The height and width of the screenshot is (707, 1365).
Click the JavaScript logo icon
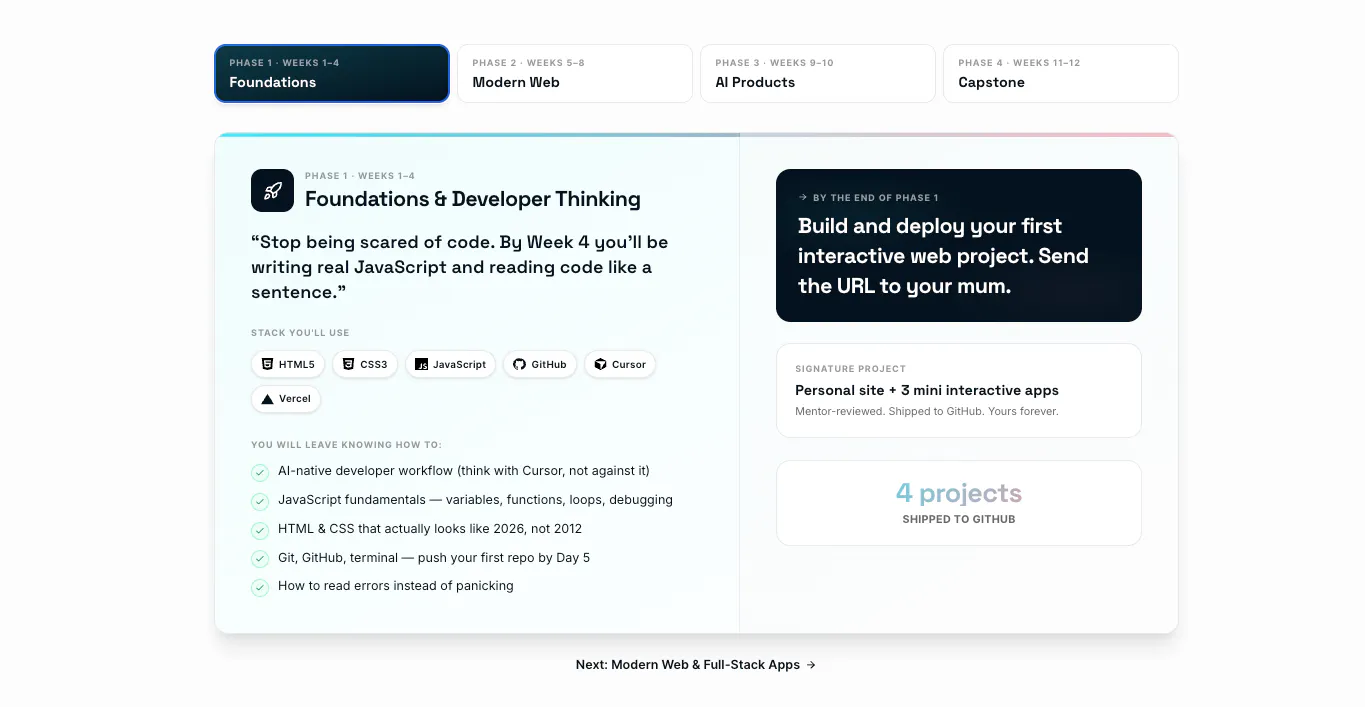pos(421,364)
